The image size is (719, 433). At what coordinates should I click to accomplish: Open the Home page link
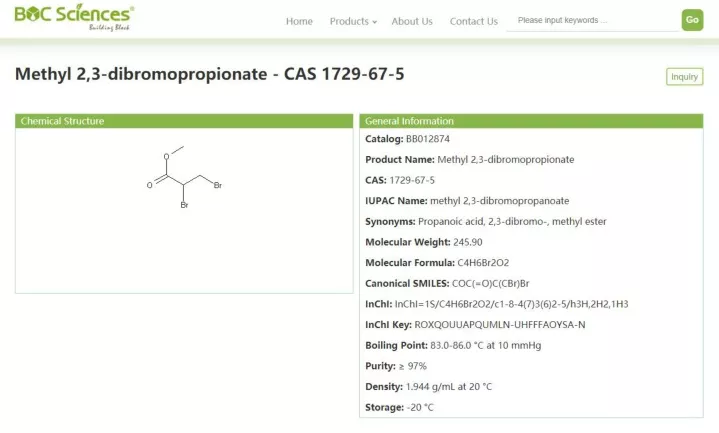[299, 21]
